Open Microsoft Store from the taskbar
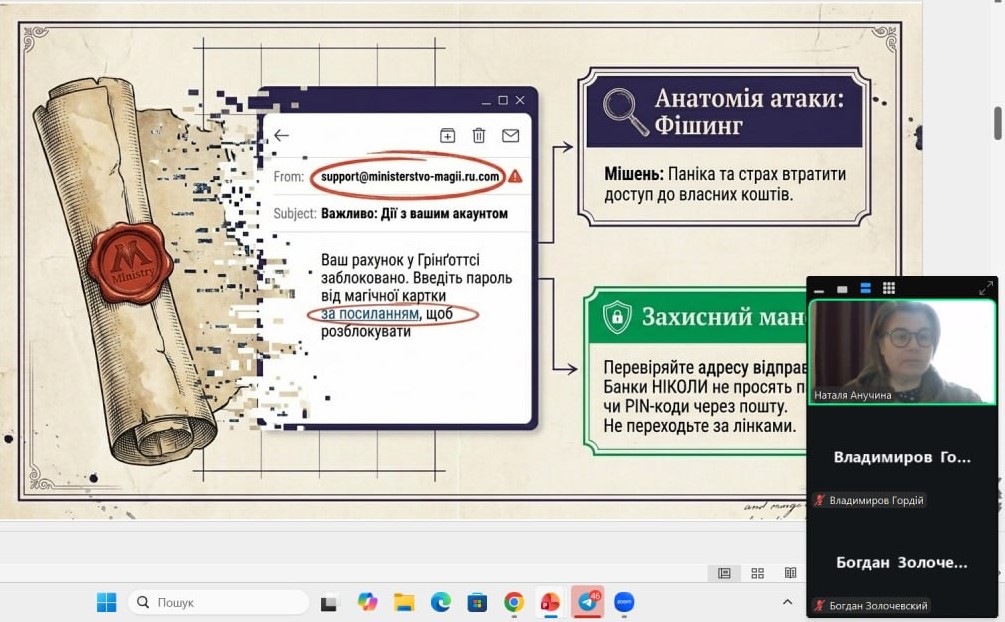The image size is (1005, 622). click(x=477, y=602)
